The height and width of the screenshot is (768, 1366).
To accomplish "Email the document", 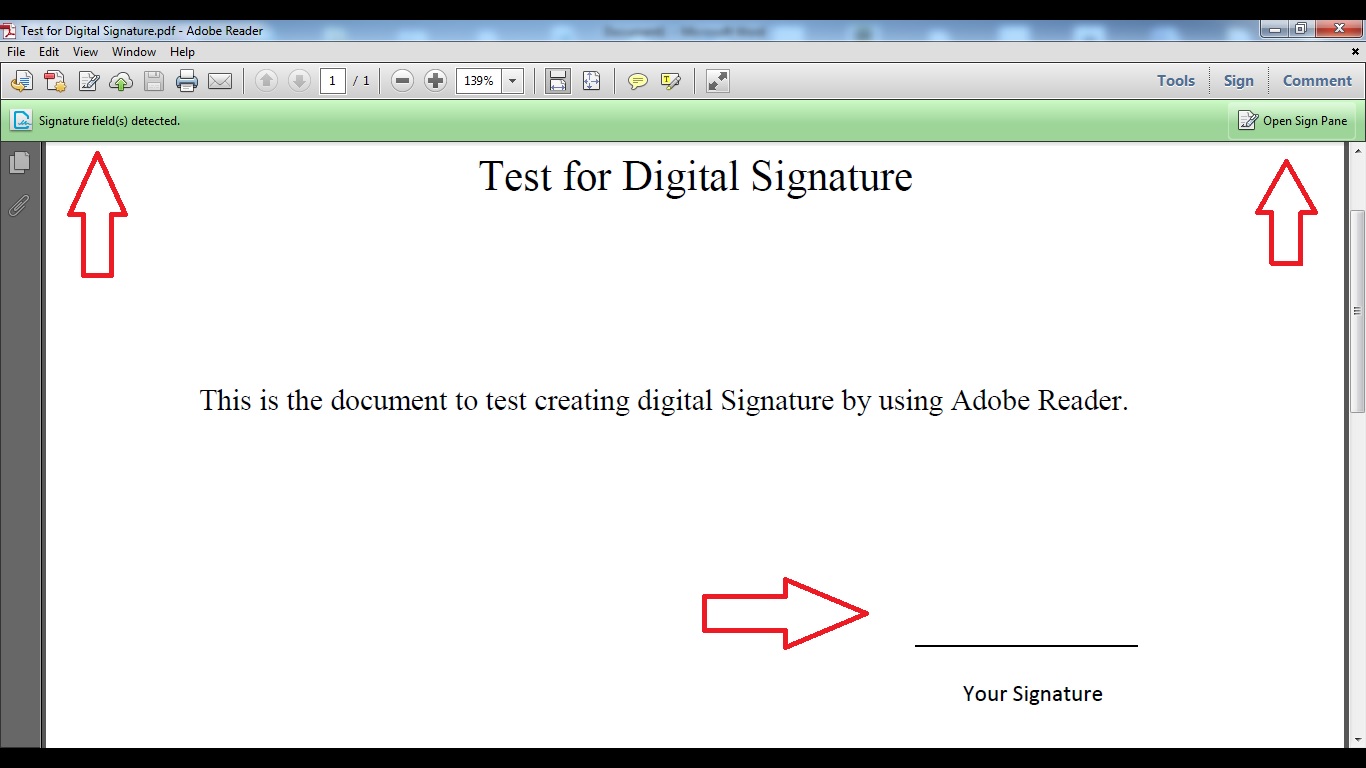I will click(x=220, y=81).
